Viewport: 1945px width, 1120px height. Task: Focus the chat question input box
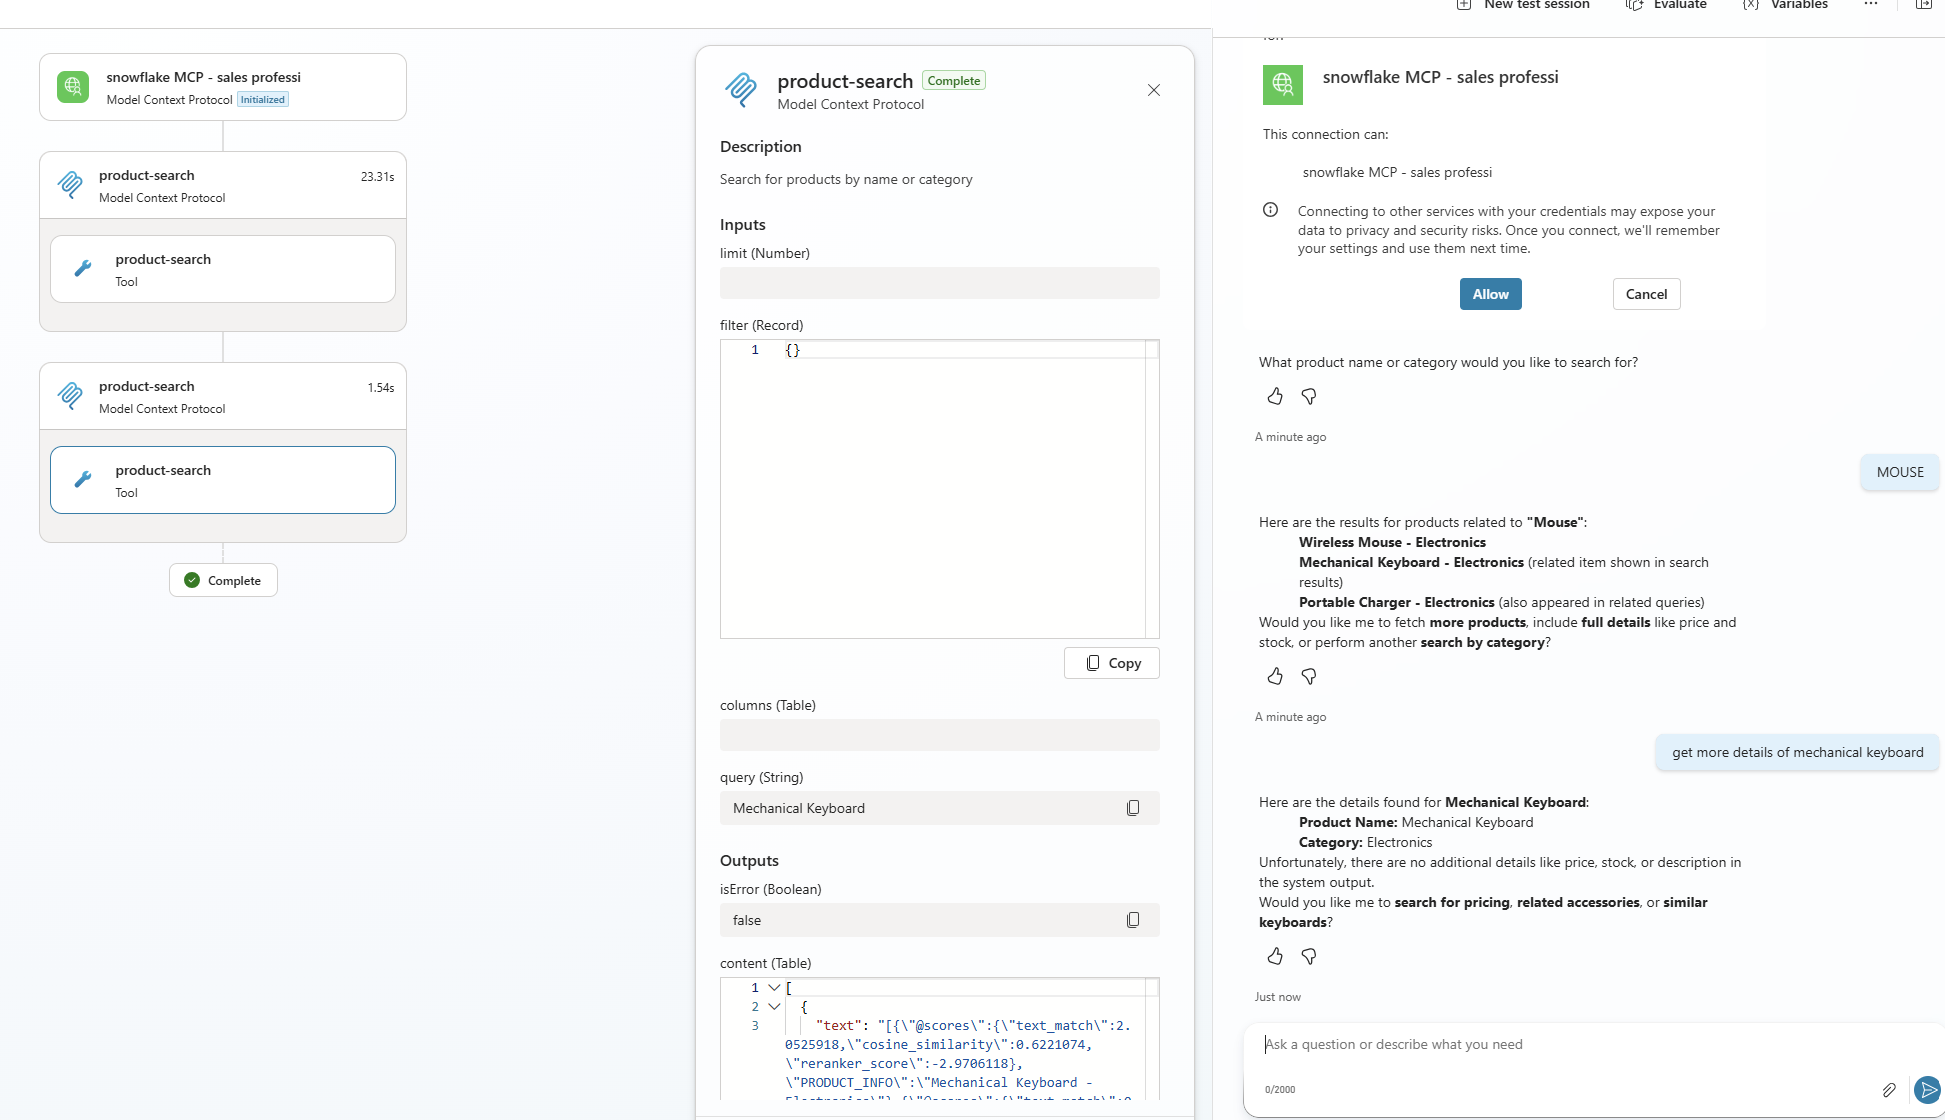1570,1045
